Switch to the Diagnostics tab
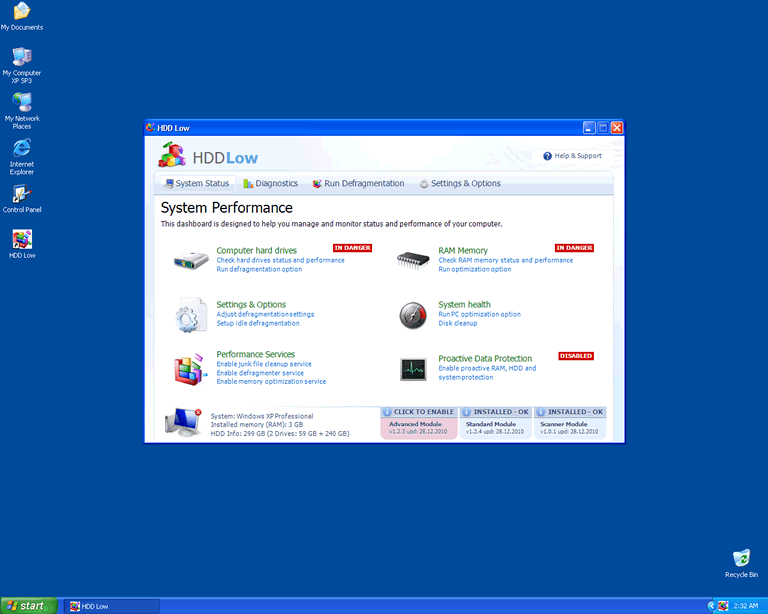 point(270,184)
